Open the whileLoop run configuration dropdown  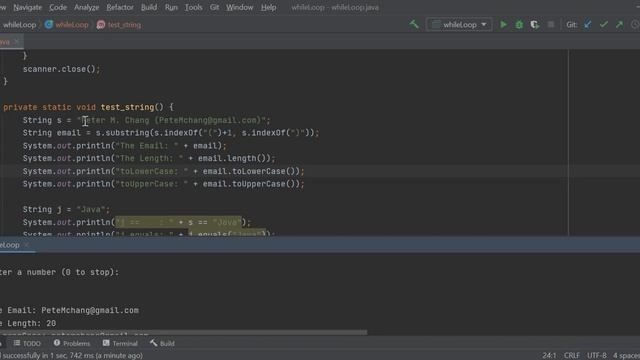point(459,24)
